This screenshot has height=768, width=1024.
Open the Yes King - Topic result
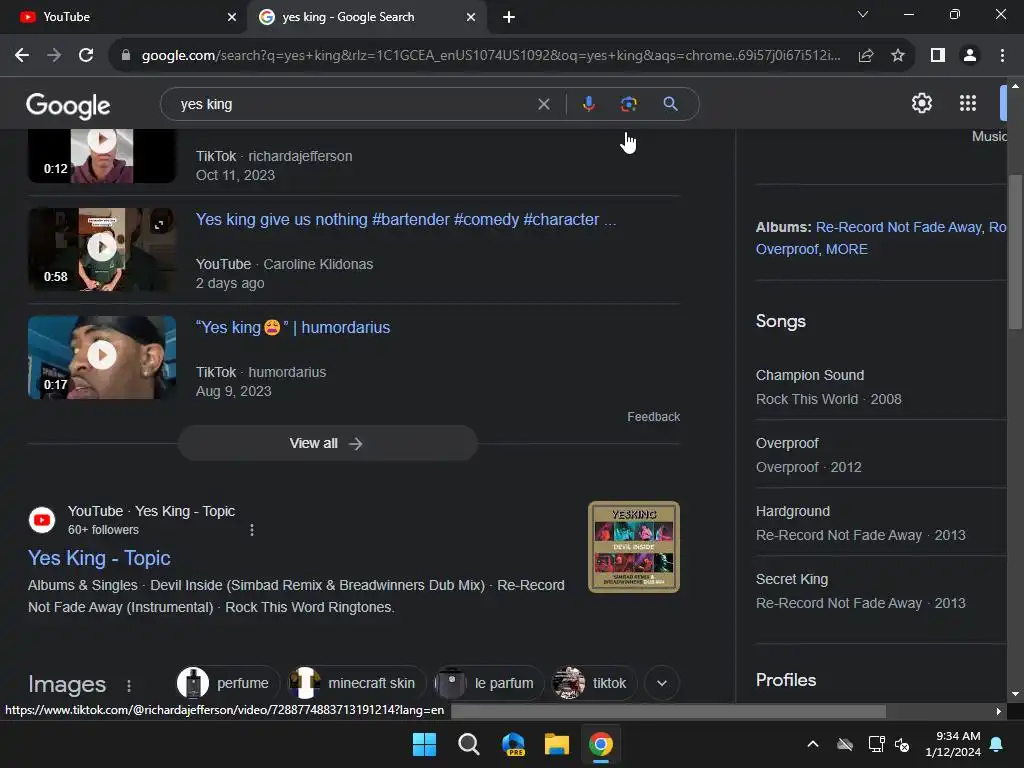[x=99, y=558]
